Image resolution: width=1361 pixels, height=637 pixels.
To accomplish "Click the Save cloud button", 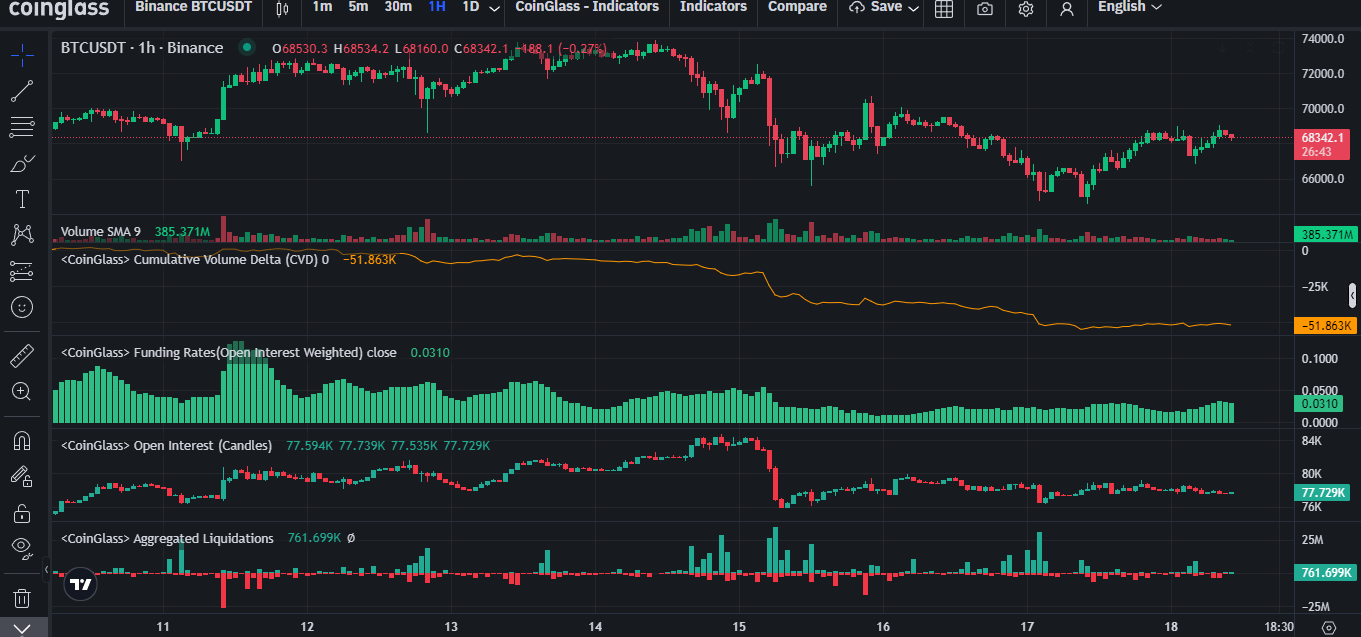I will 875,7.
